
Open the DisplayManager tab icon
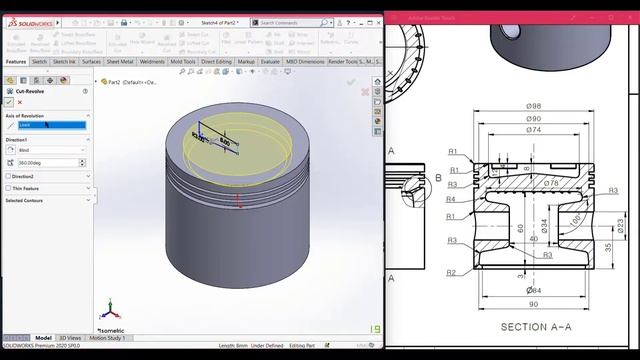(x=63, y=80)
